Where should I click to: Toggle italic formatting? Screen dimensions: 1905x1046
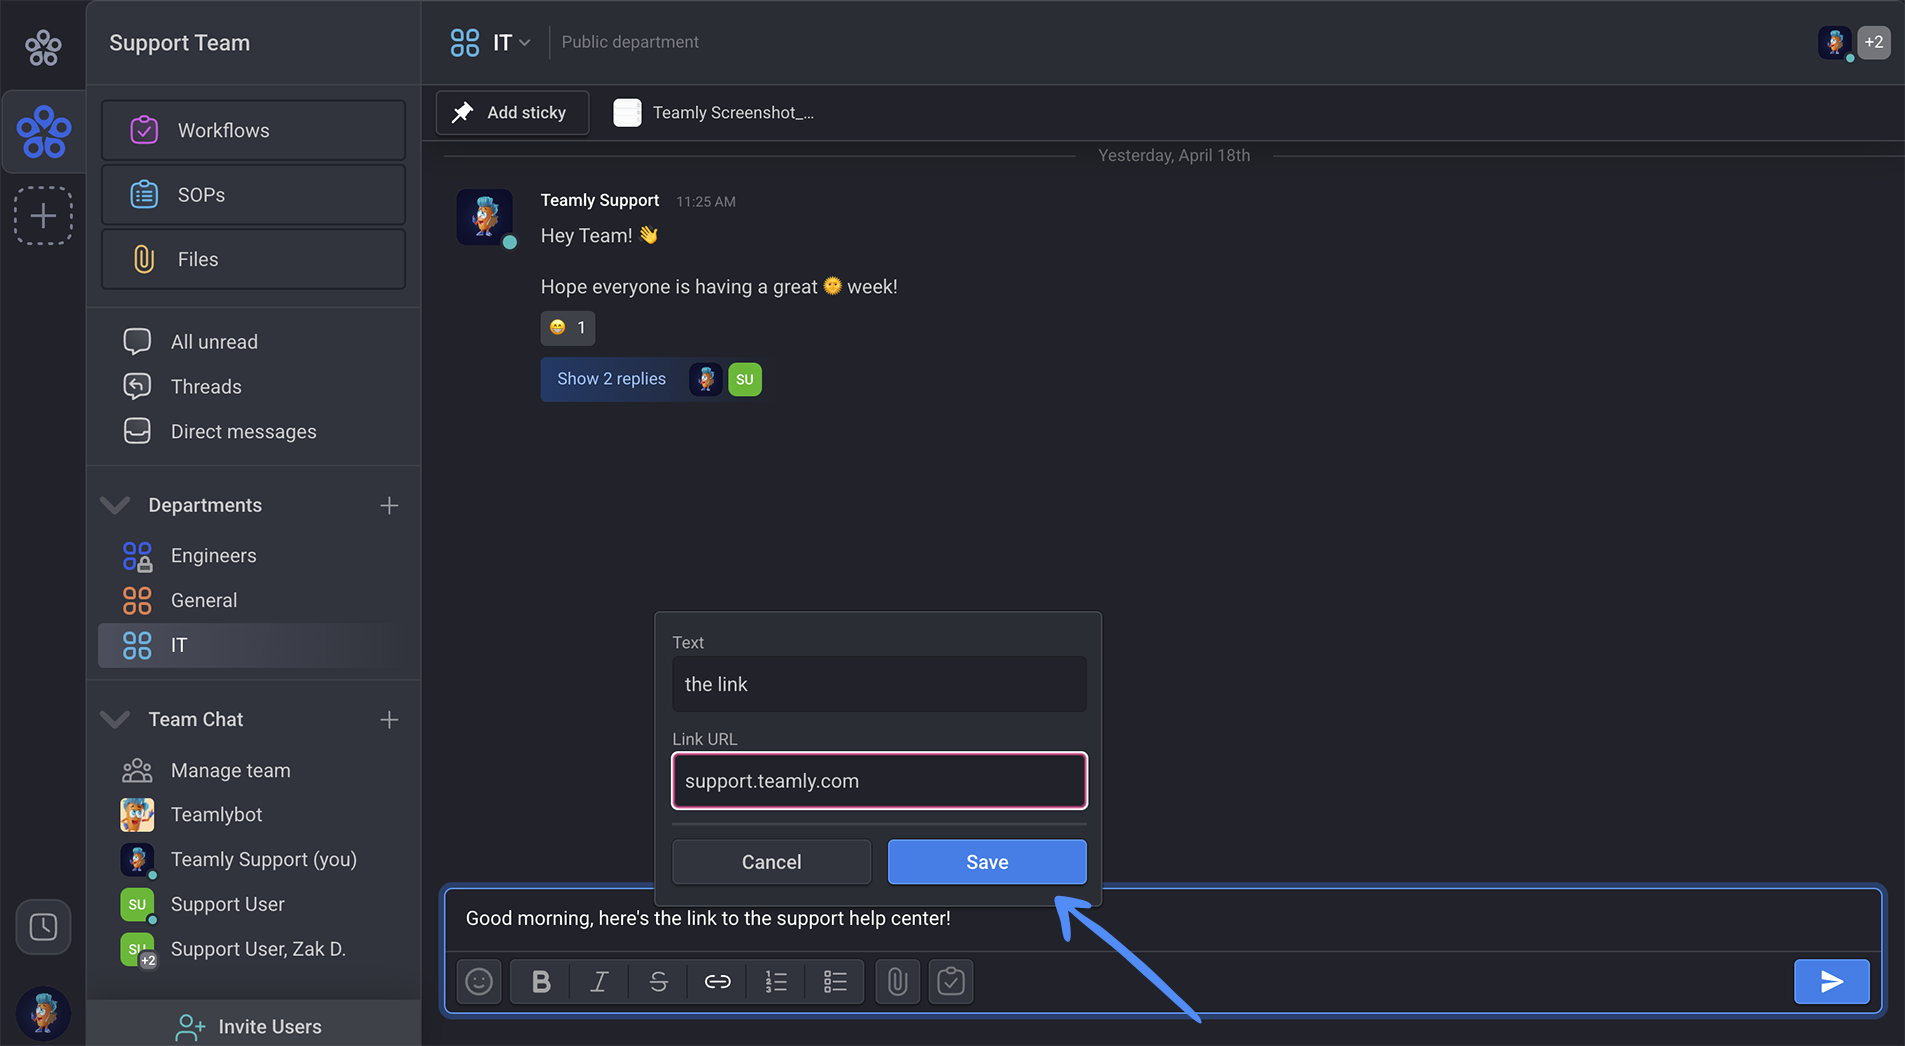[x=599, y=982]
